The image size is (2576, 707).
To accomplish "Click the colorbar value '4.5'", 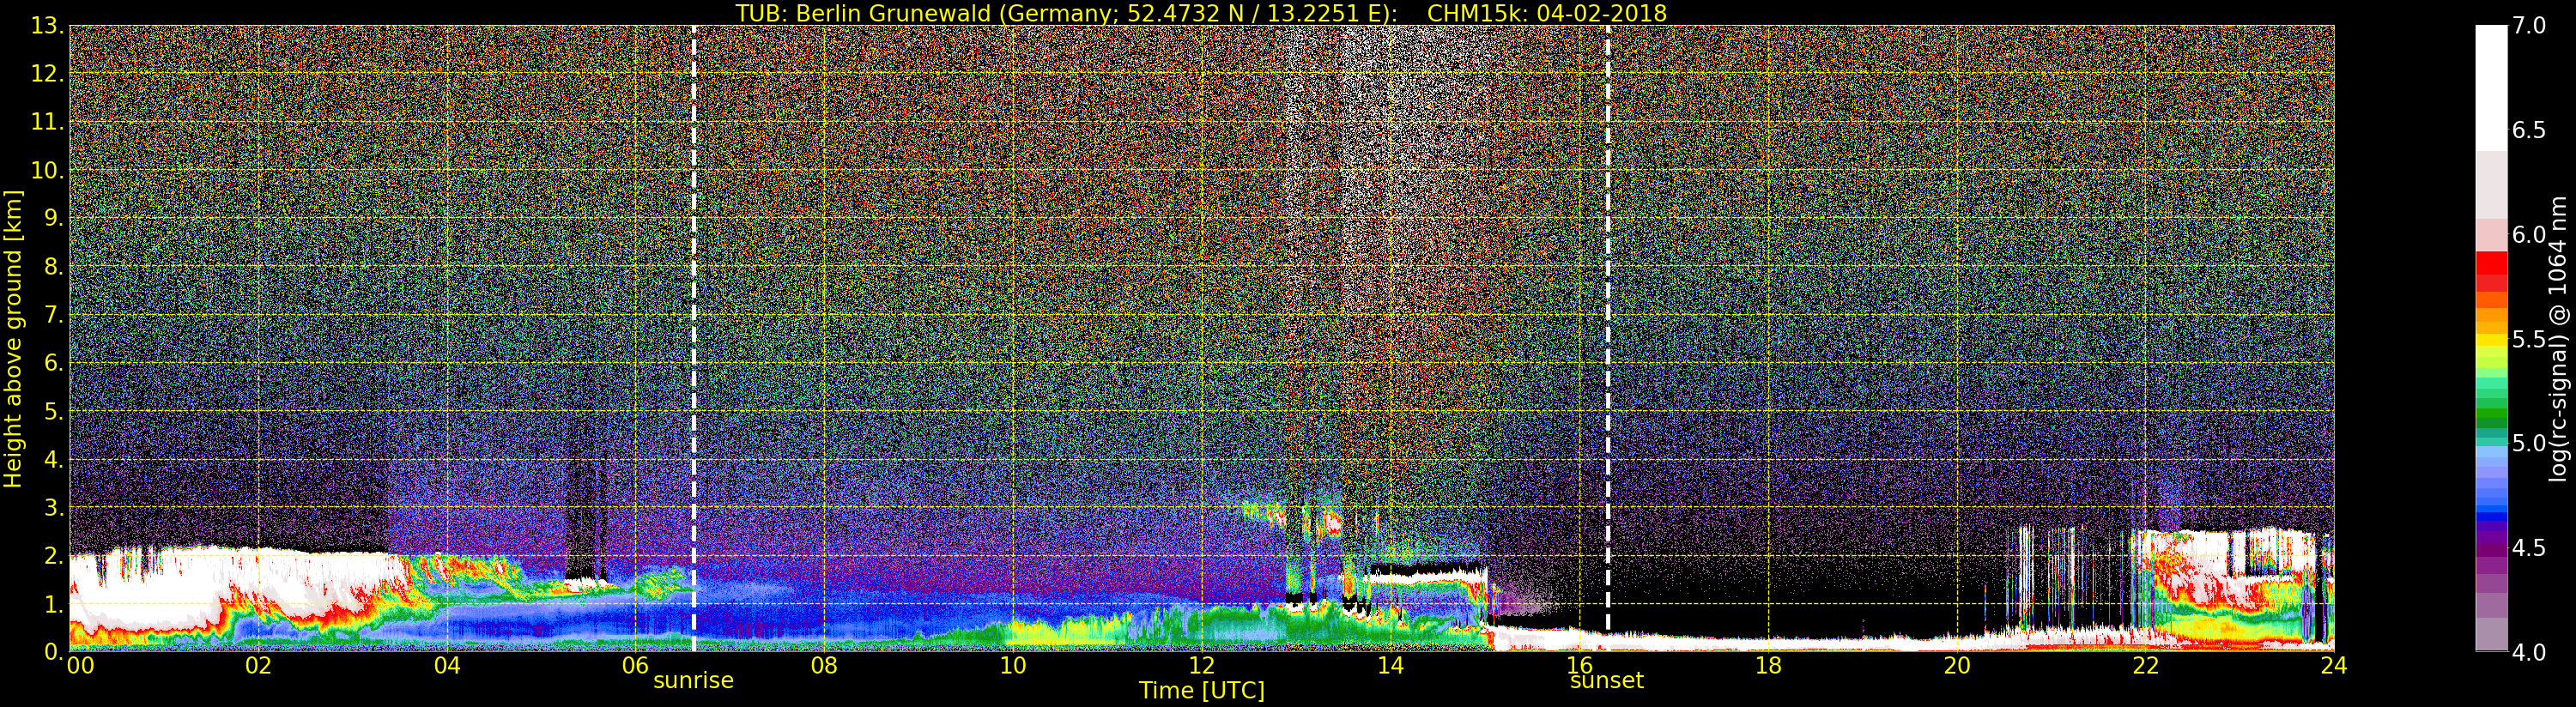I will pos(2529,548).
